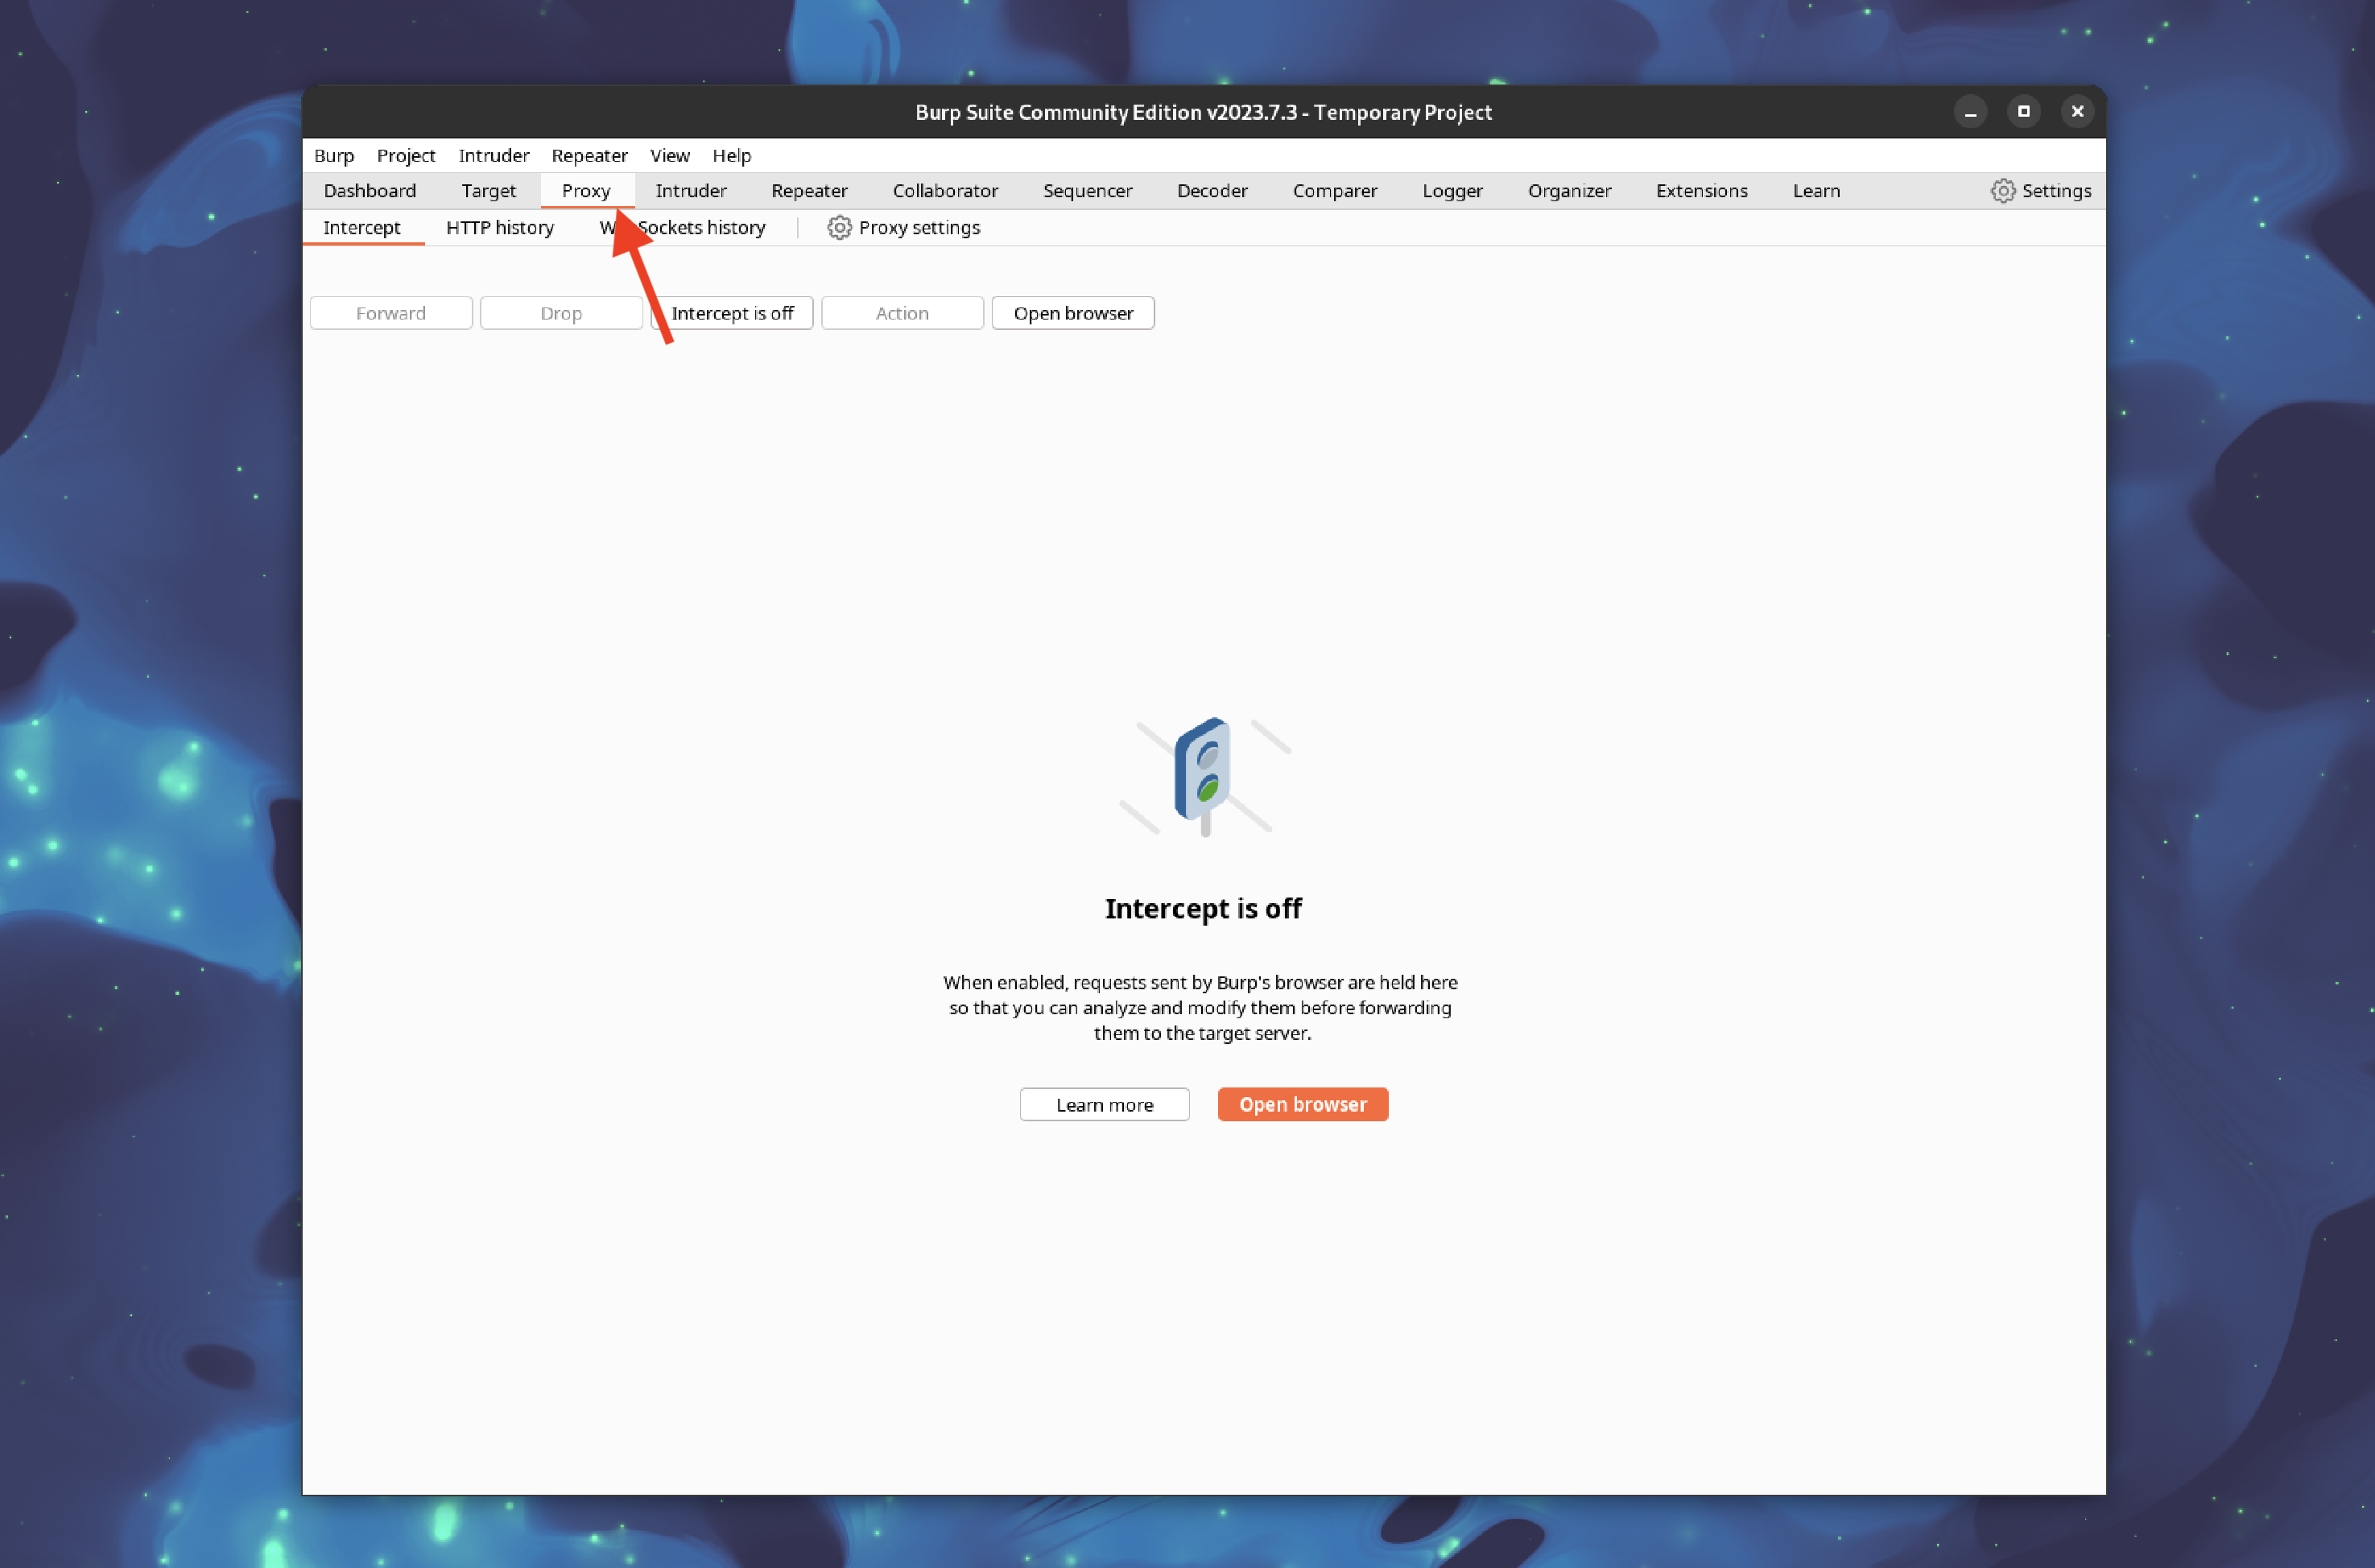Open Settings via gear icon
The height and width of the screenshot is (1568, 2375).
(2001, 191)
